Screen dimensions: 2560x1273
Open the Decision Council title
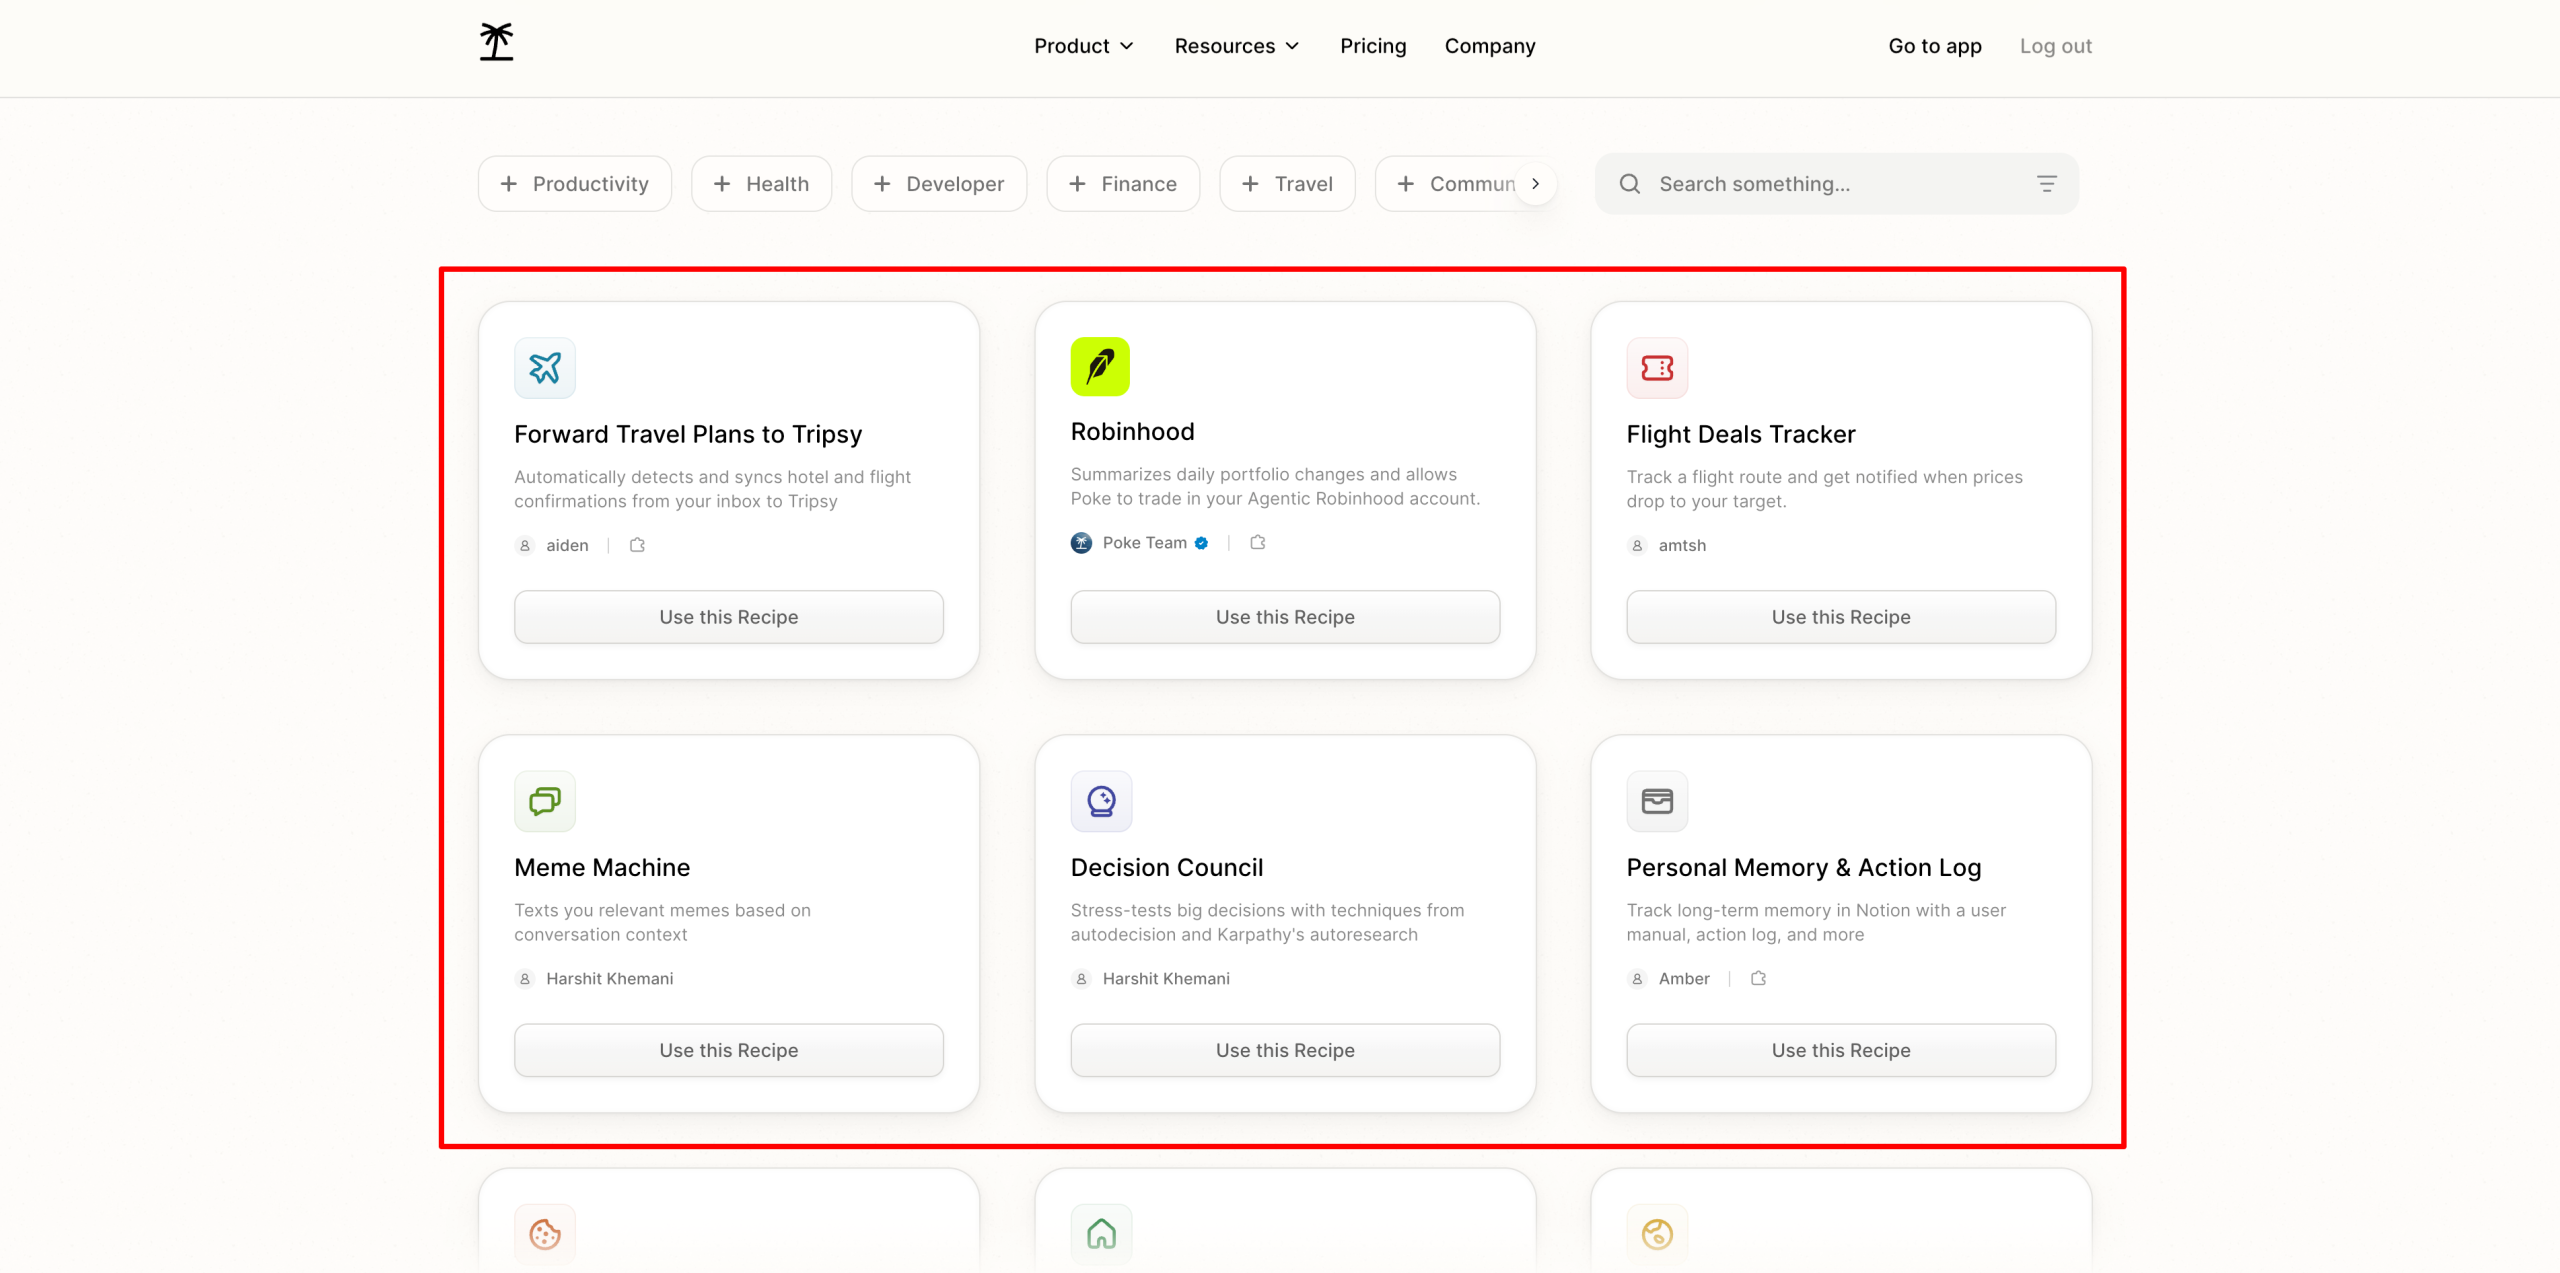point(1167,867)
